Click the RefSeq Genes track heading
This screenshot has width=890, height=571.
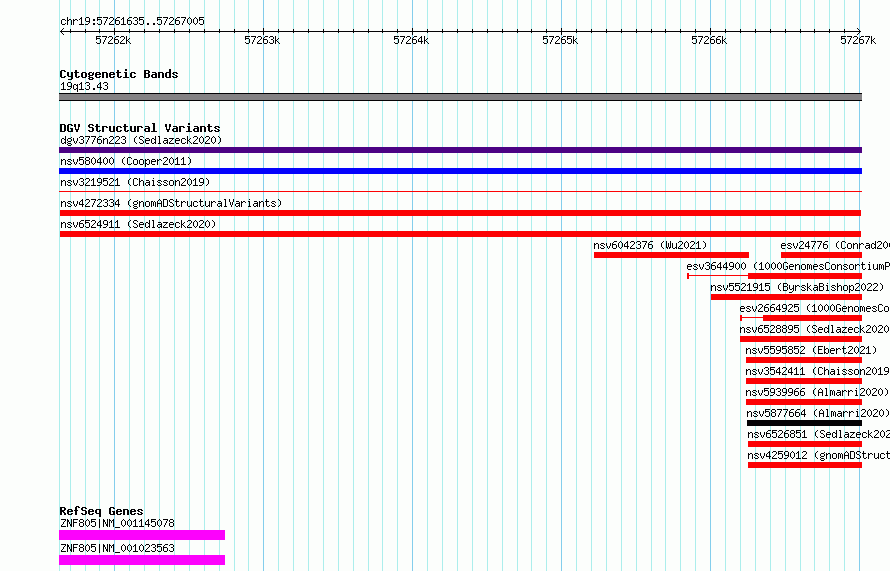(x=101, y=511)
